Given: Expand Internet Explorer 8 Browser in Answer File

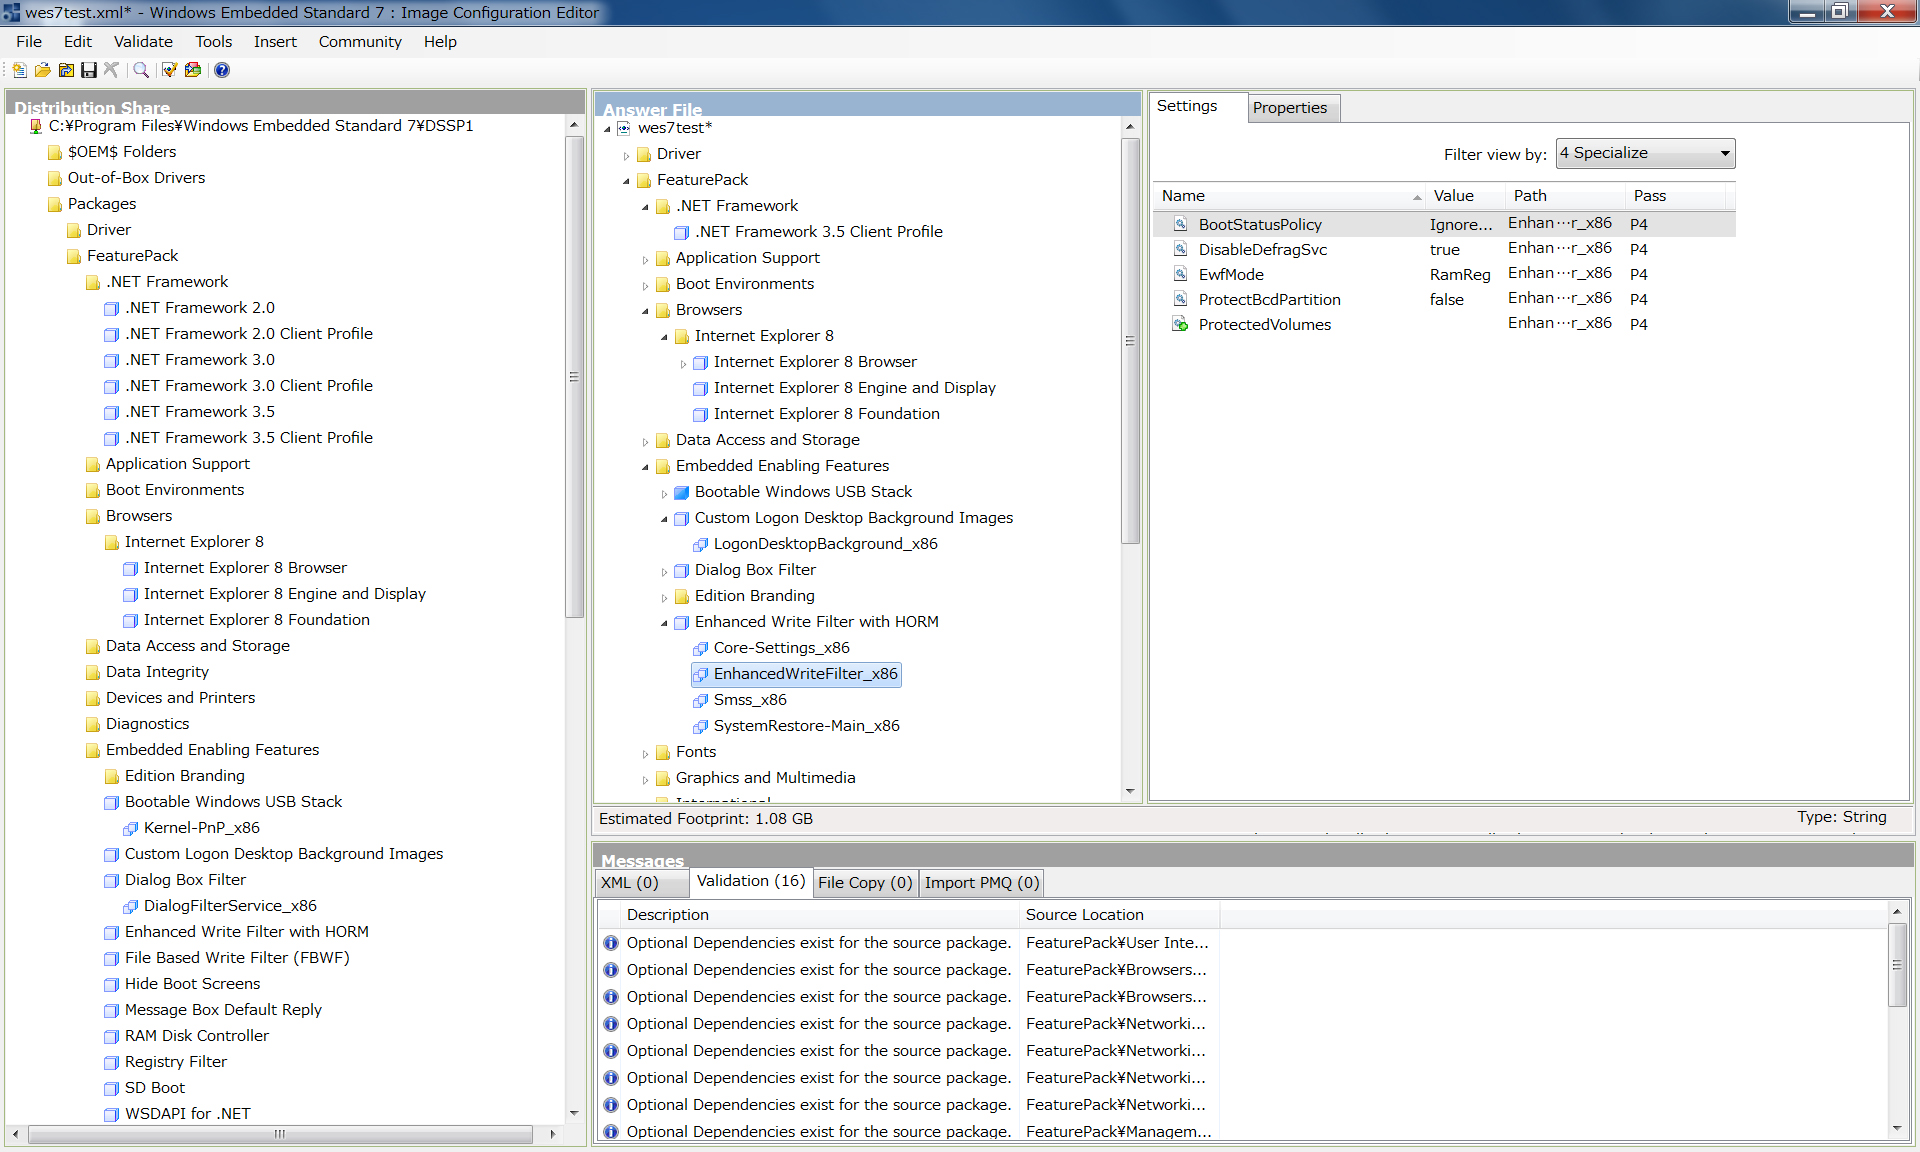Looking at the screenshot, I should click(x=683, y=363).
